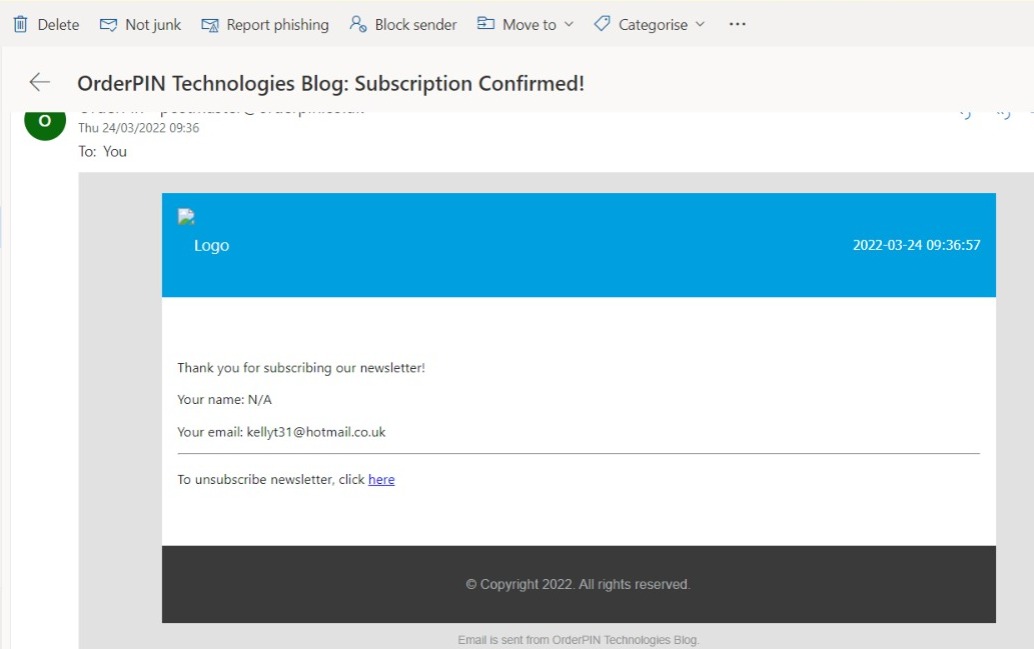Expand the Categorise dropdown chevron

[700, 24]
